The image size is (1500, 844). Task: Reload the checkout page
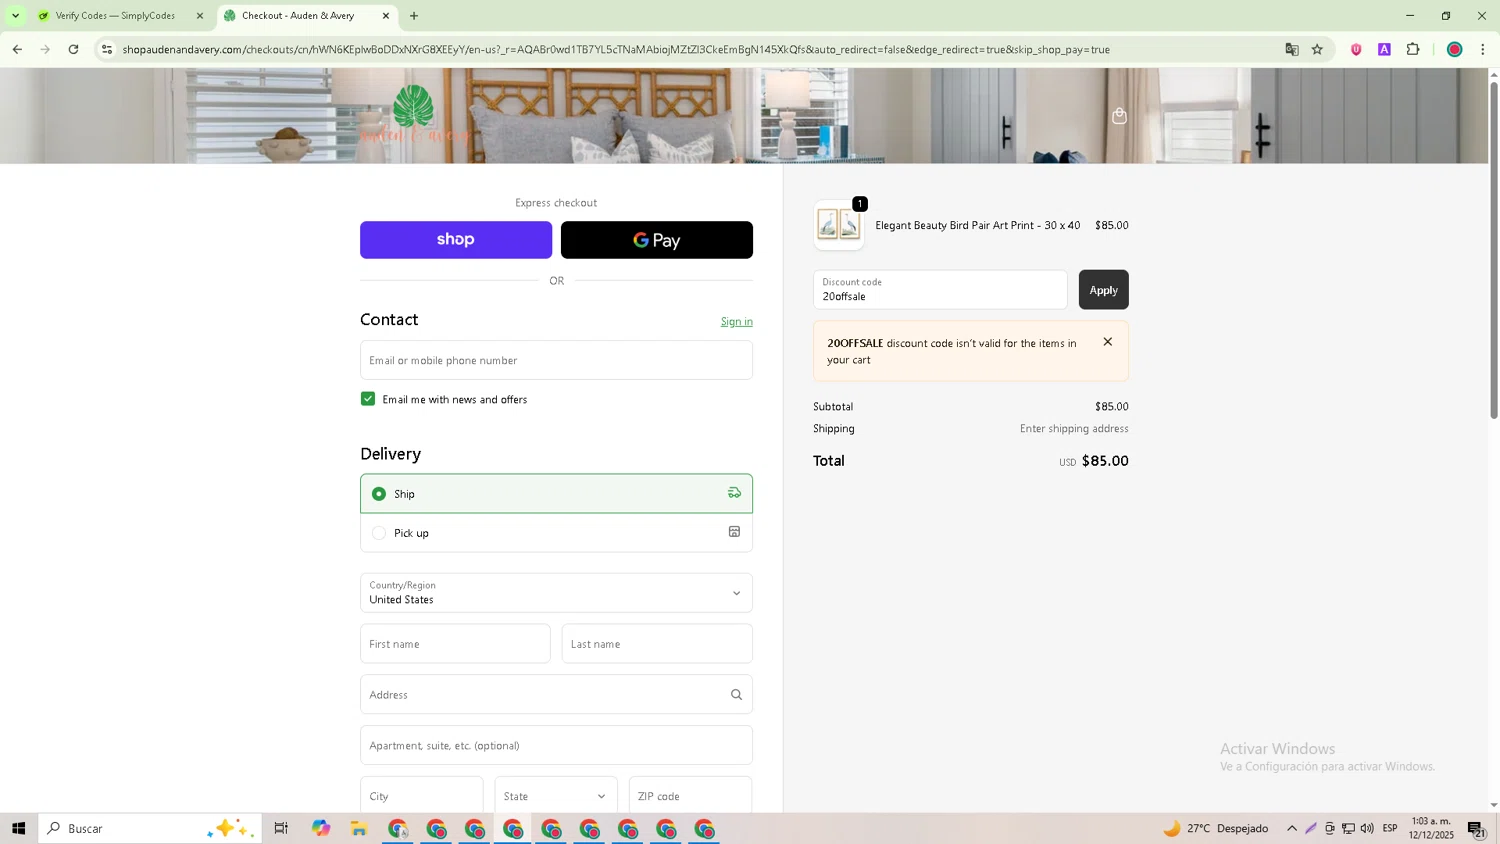coord(73,49)
